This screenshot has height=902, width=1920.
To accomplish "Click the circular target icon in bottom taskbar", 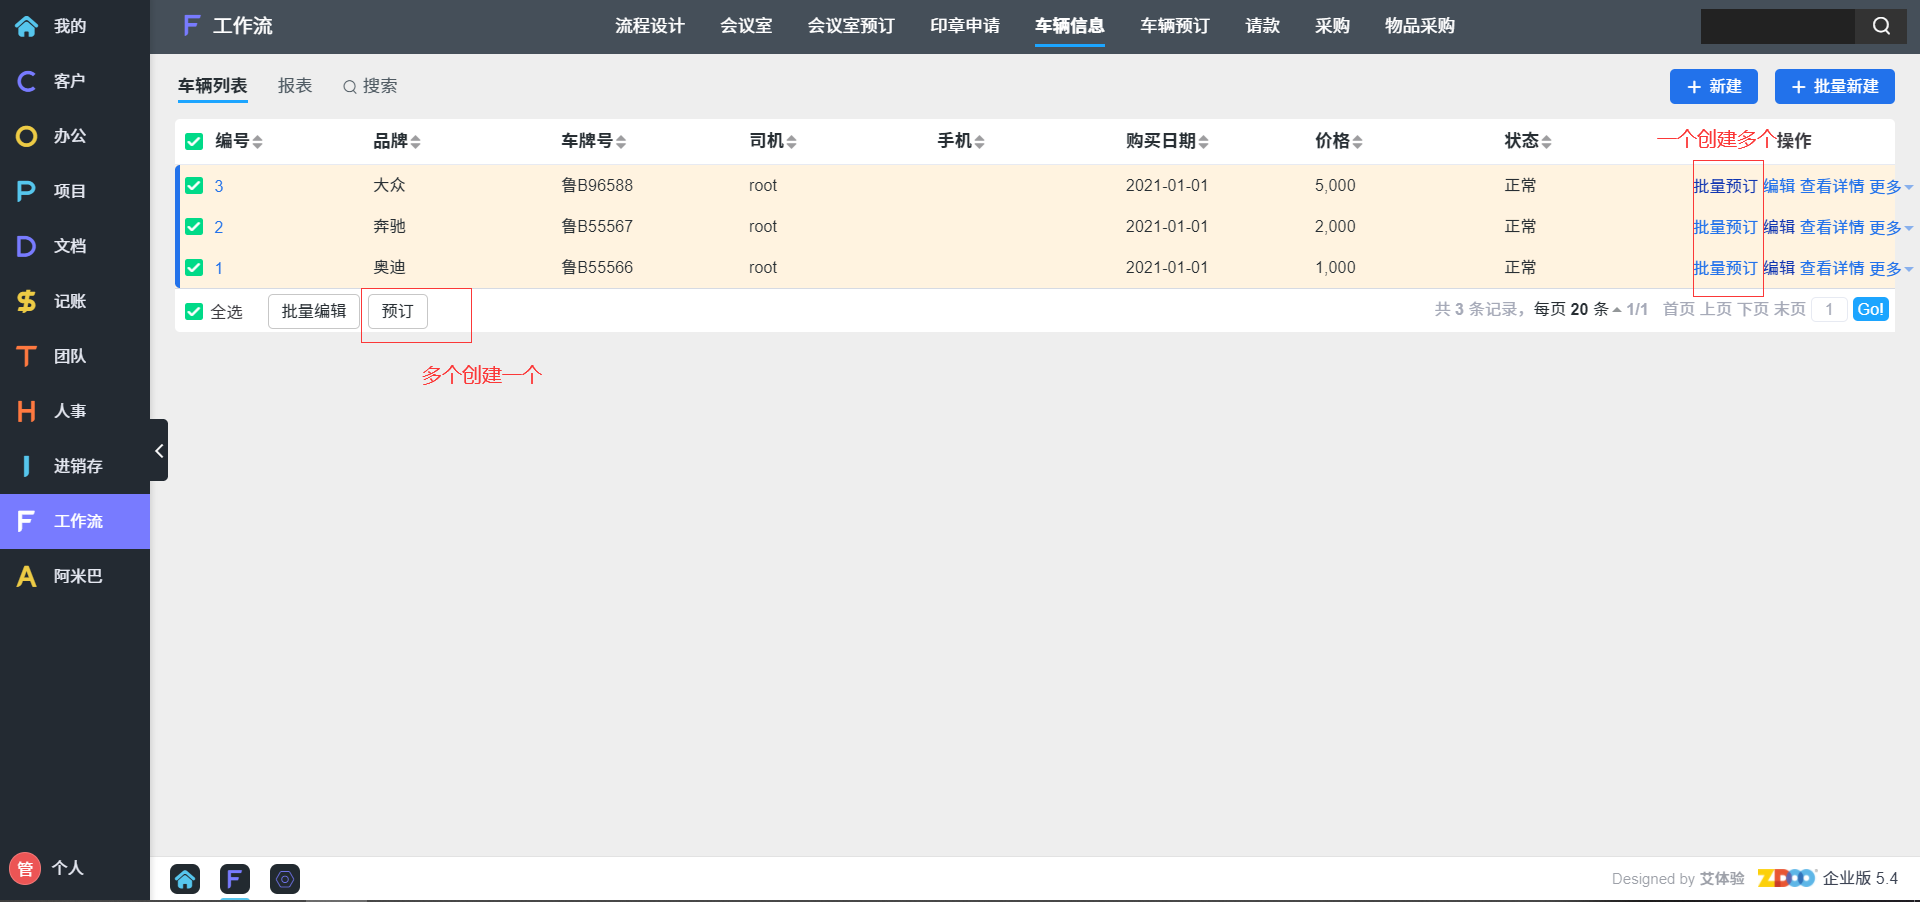I will [x=285, y=879].
